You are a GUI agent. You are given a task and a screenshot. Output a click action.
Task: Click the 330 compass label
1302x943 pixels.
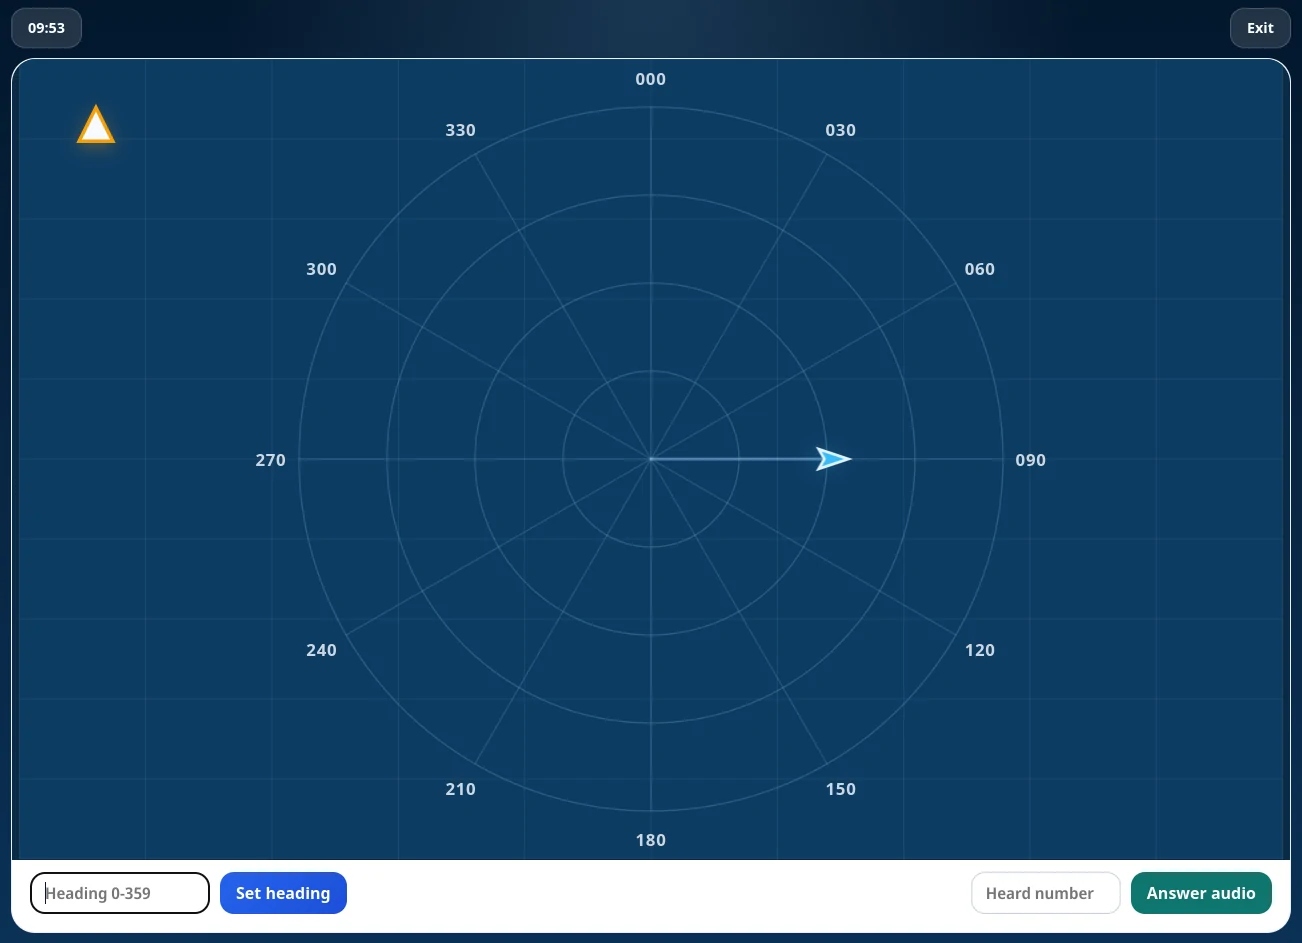(461, 130)
